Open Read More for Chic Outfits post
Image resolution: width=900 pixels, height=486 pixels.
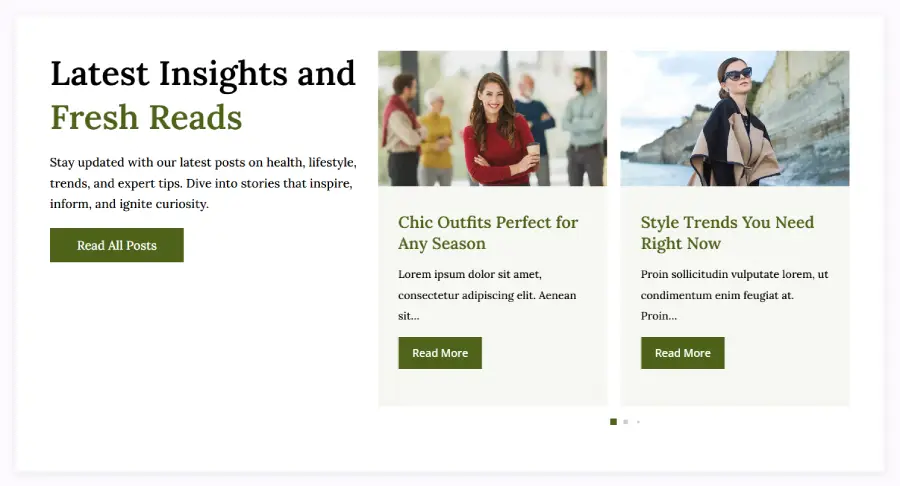[440, 353]
